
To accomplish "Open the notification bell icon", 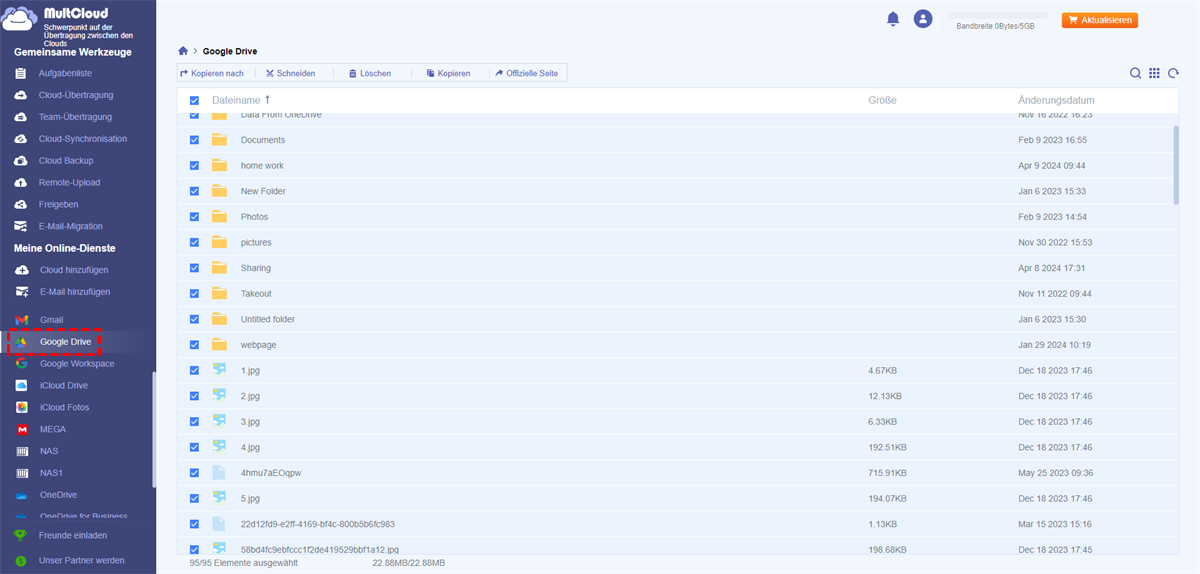I will pos(893,19).
